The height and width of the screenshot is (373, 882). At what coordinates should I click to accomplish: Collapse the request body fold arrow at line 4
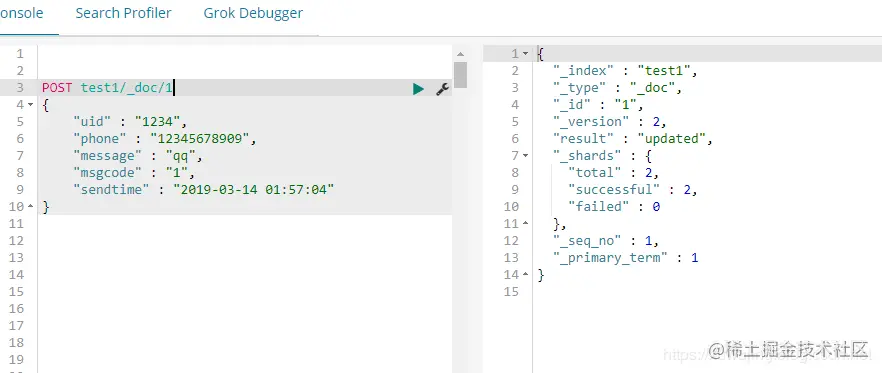tap(30, 105)
